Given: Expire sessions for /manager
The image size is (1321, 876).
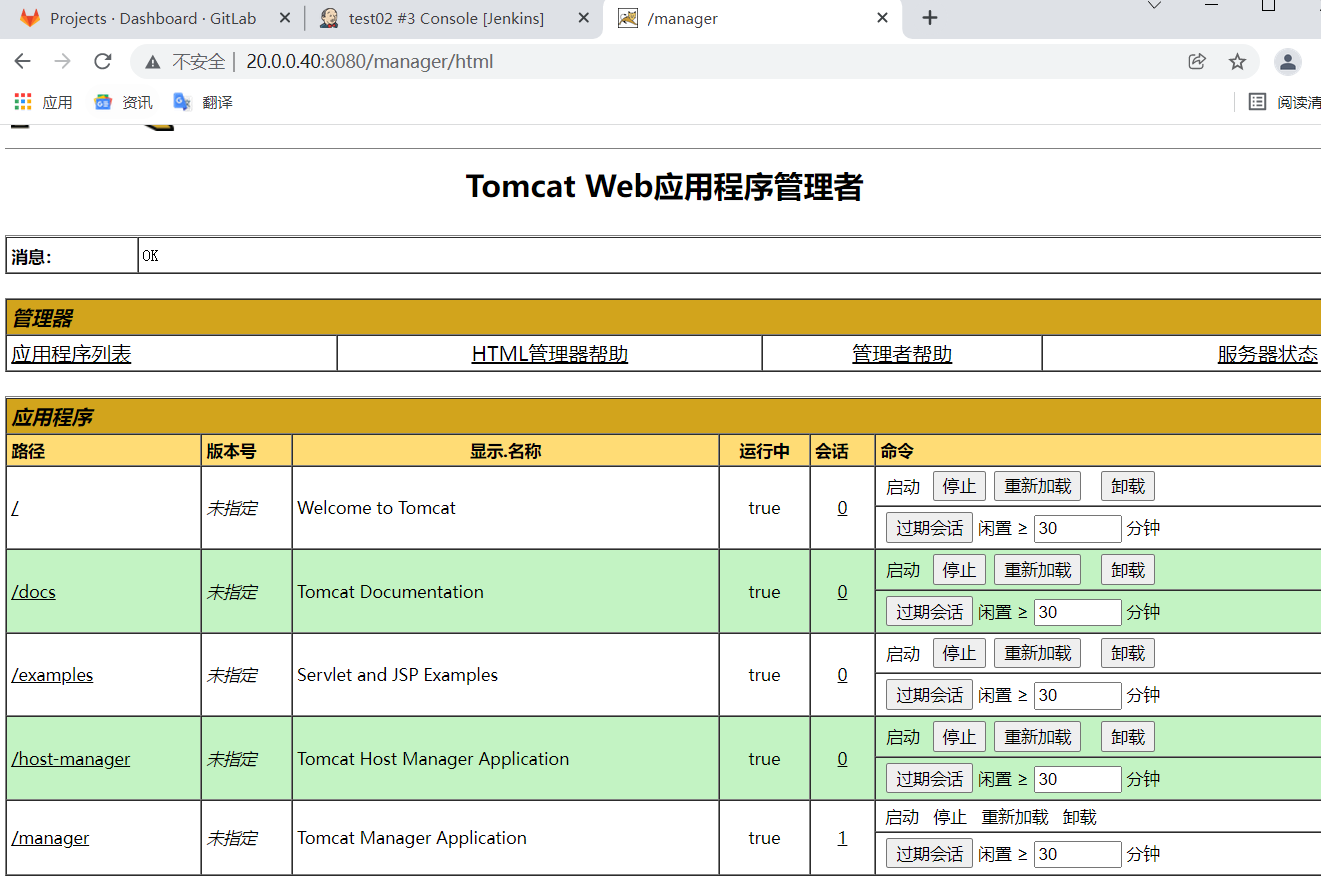Looking at the screenshot, I should pyautogui.click(x=929, y=854).
